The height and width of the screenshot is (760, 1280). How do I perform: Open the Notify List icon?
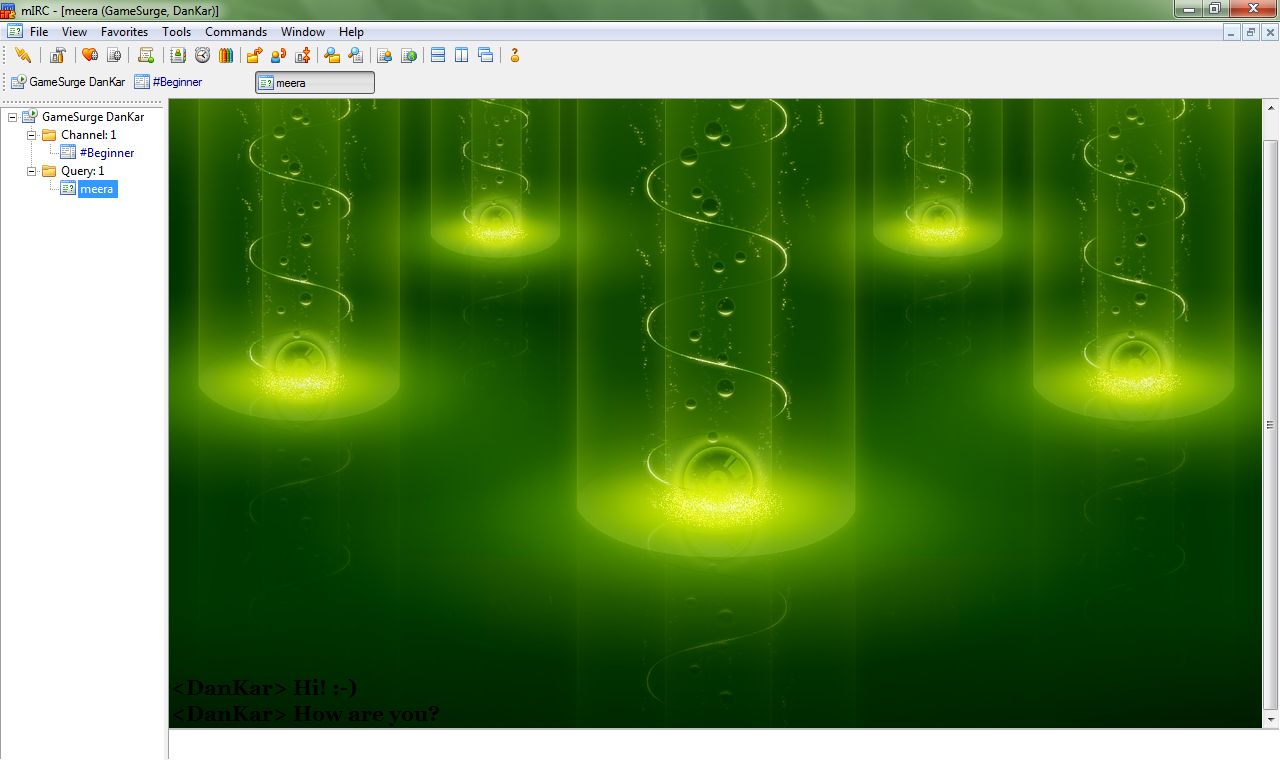[384, 55]
